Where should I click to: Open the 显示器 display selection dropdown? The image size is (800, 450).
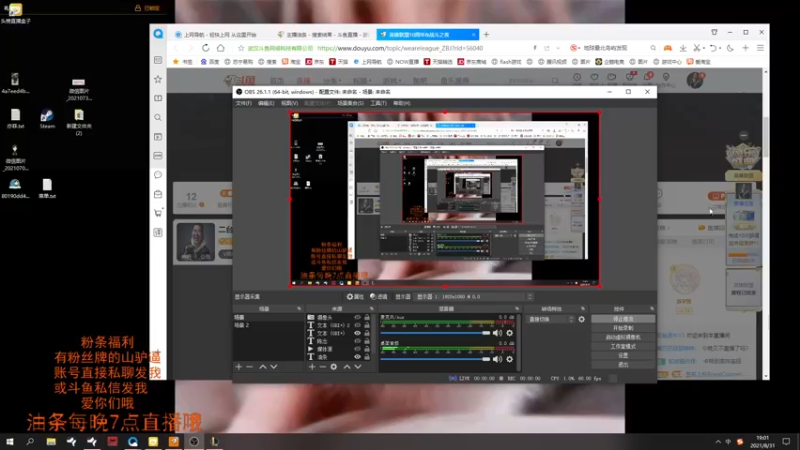[474, 296]
